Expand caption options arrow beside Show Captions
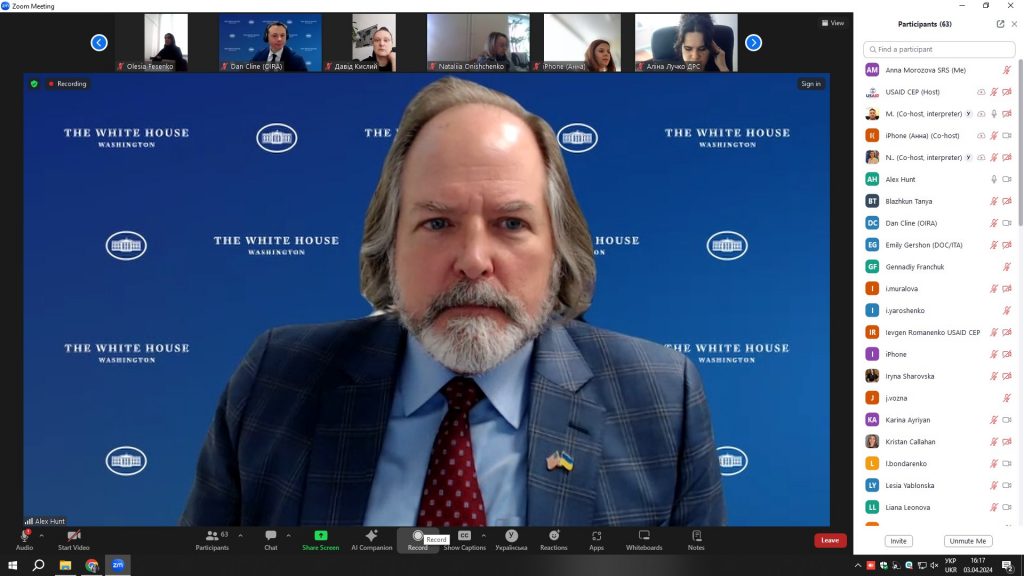This screenshot has height=576, width=1024. pos(483,536)
